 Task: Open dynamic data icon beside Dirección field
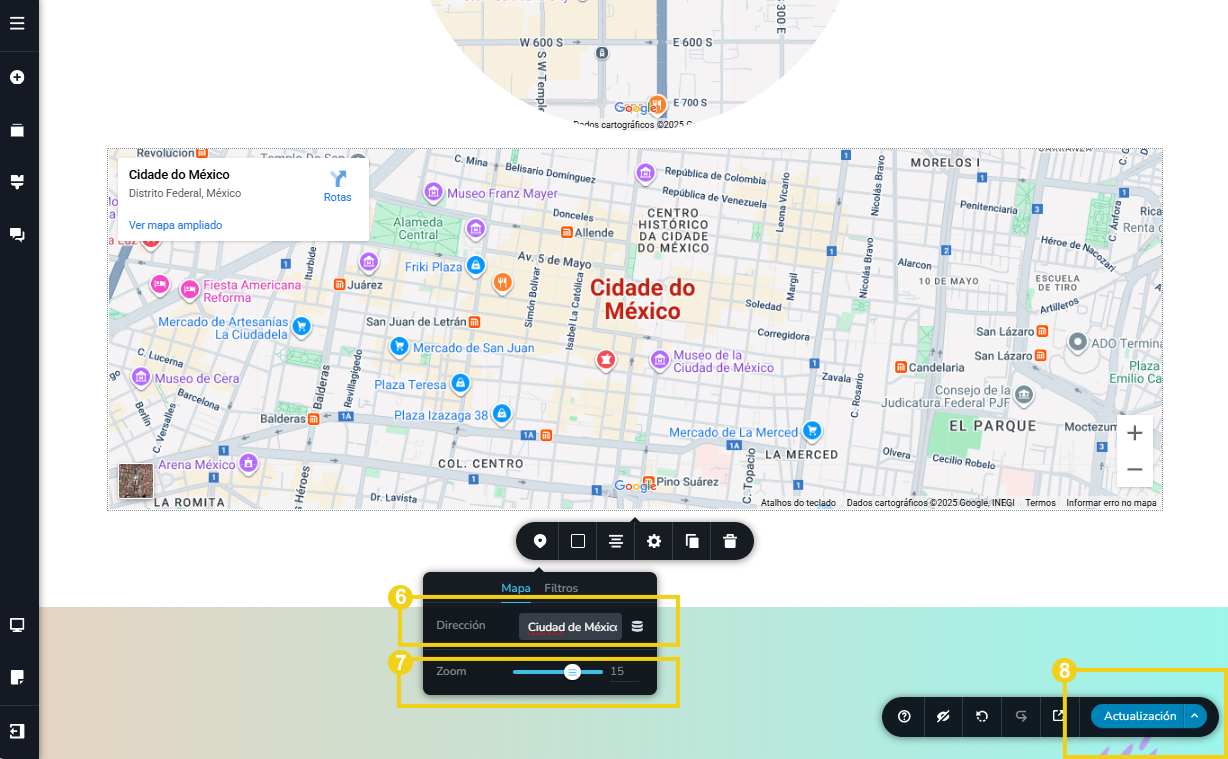[x=638, y=627]
